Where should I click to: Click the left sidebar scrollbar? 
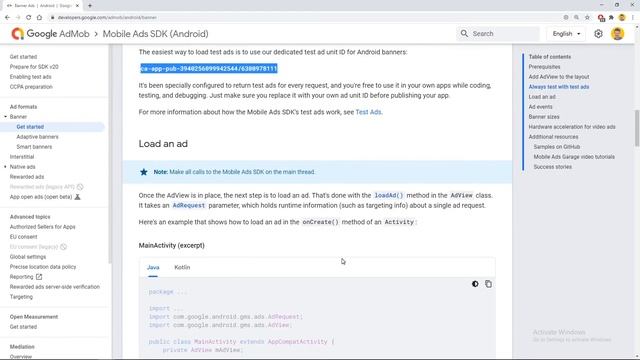[110, 154]
